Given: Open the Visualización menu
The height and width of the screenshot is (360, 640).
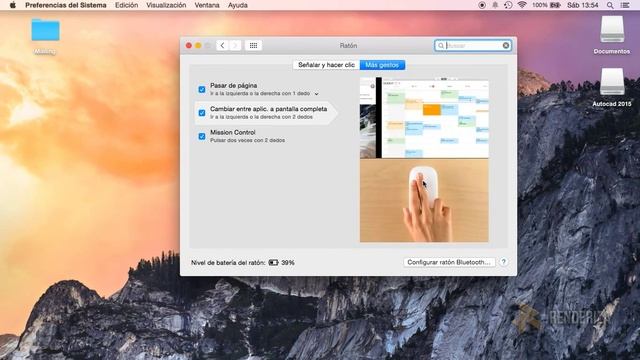Looking at the screenshot, I should coord(166,5).
